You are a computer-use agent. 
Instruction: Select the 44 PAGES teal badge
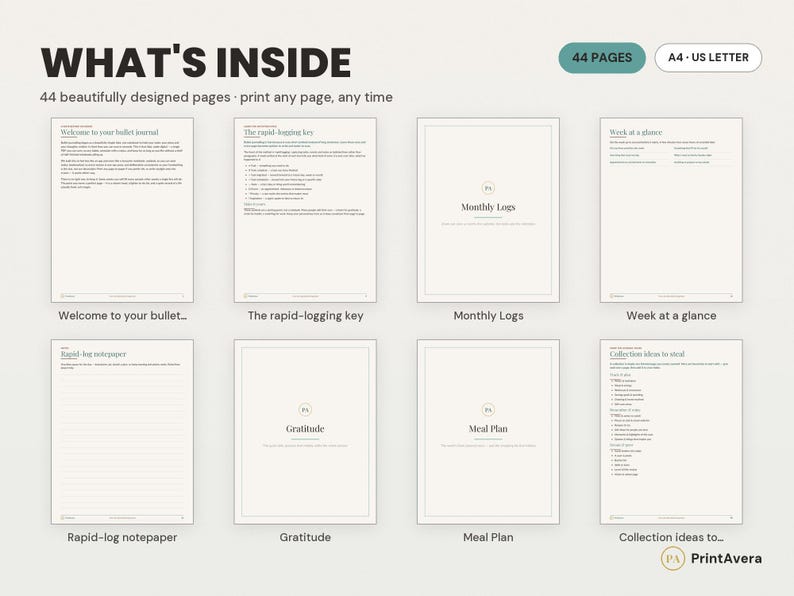[602, 58]
